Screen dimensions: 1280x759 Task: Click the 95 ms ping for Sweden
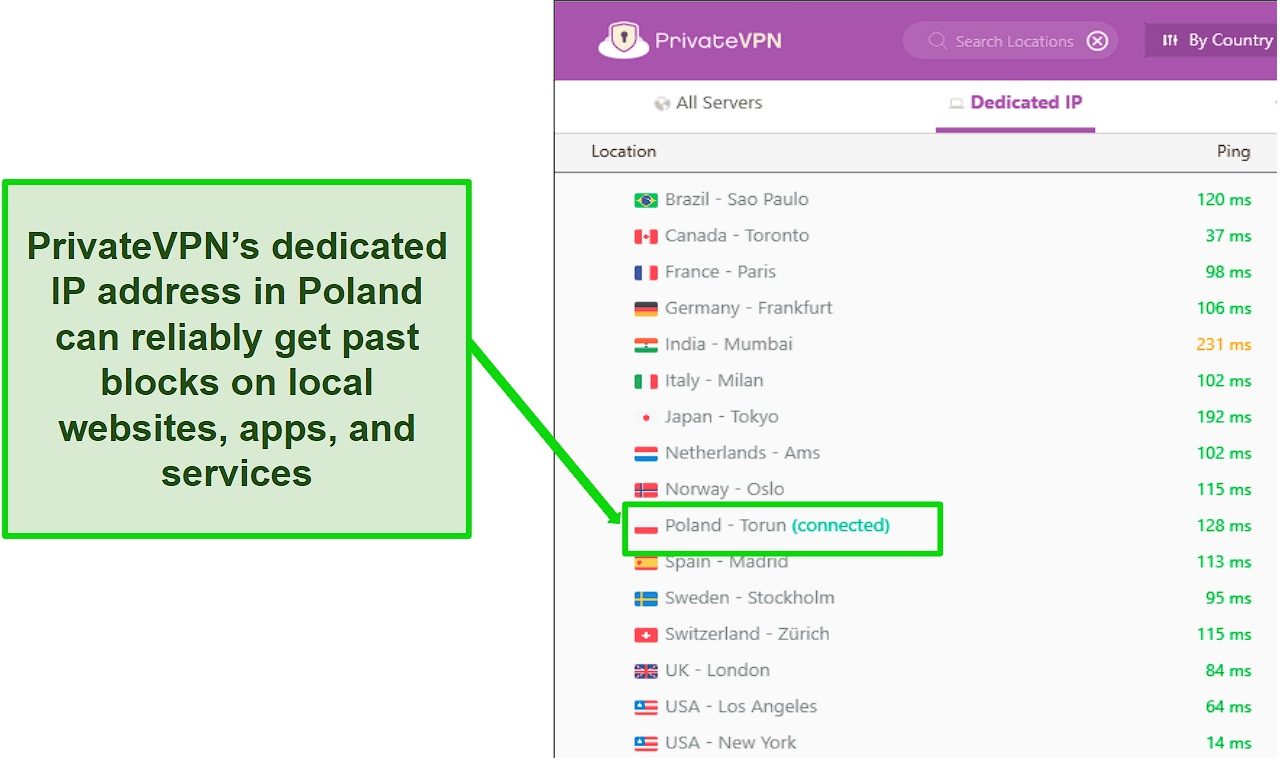[x=1228, y=597]
